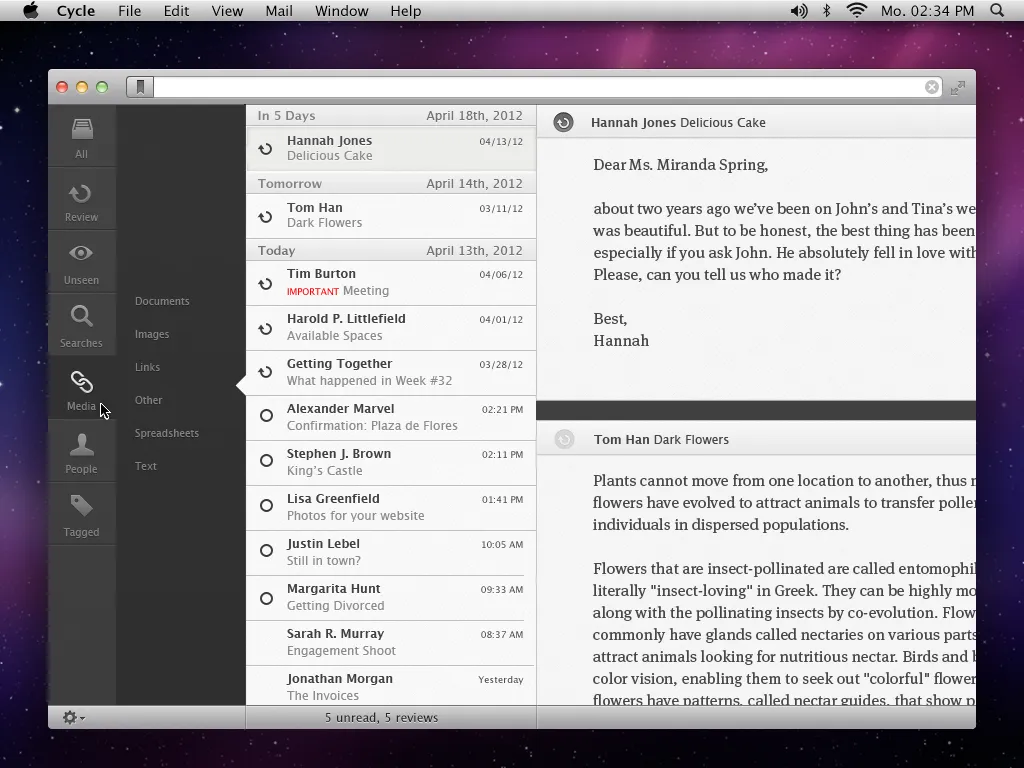Open the gear settings dropdown

click(x=73, y=717)
